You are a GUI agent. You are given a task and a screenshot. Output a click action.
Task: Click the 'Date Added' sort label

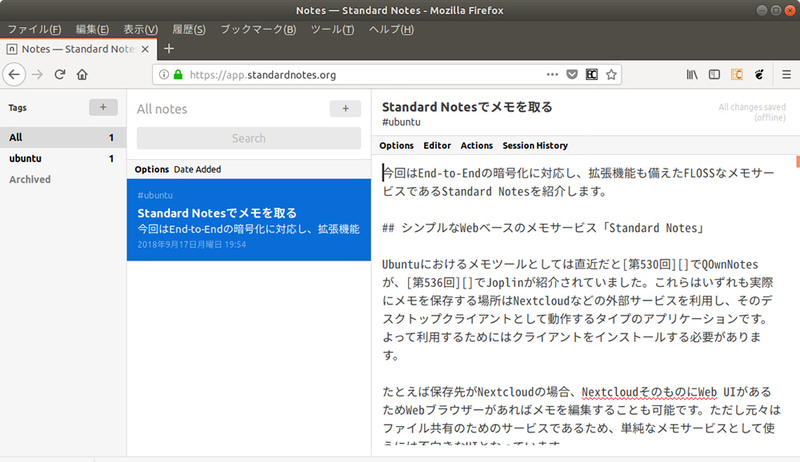[197, 169]
